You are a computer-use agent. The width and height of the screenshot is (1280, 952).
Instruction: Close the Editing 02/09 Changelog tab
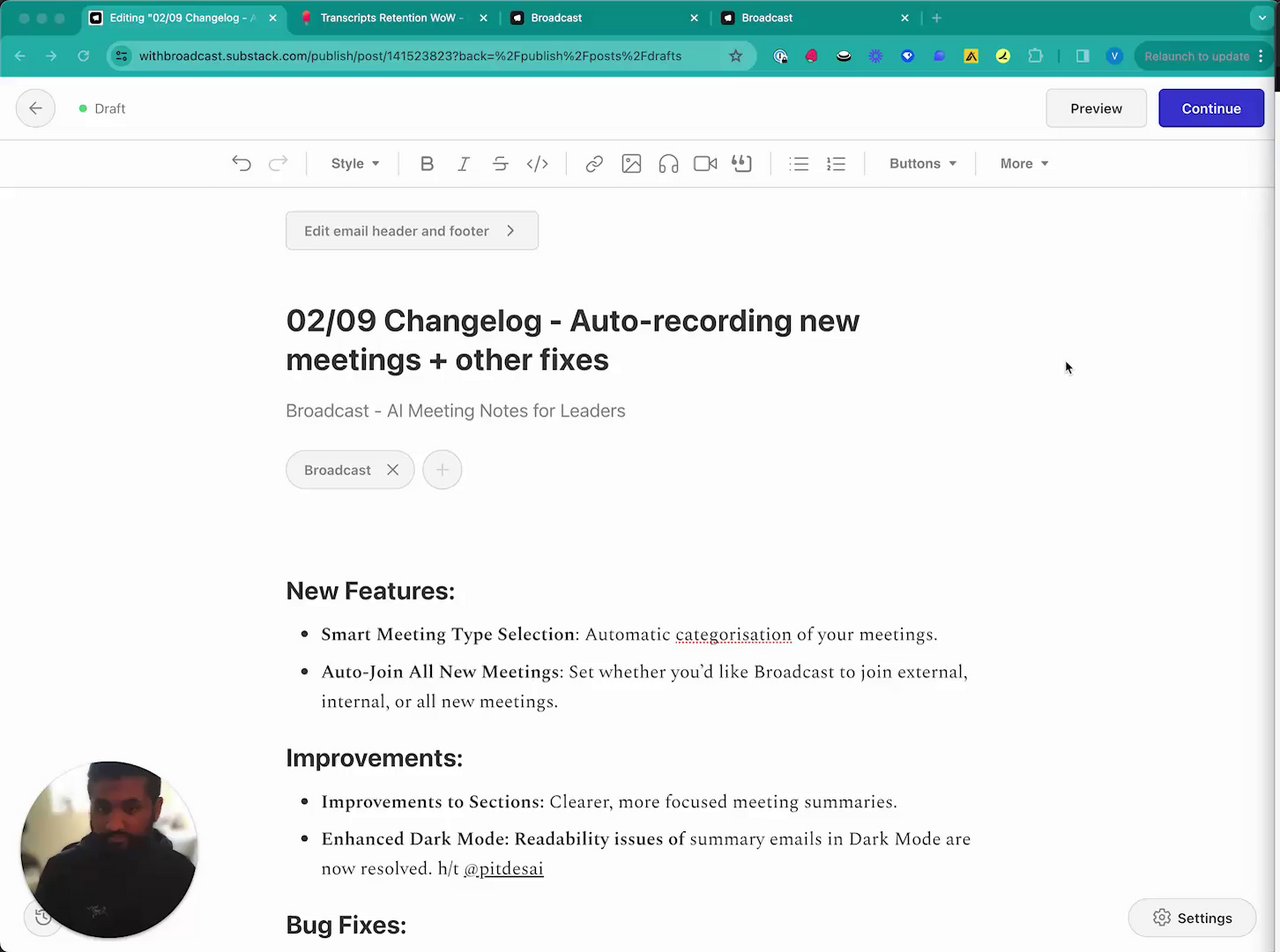click(x=272, y=18)
